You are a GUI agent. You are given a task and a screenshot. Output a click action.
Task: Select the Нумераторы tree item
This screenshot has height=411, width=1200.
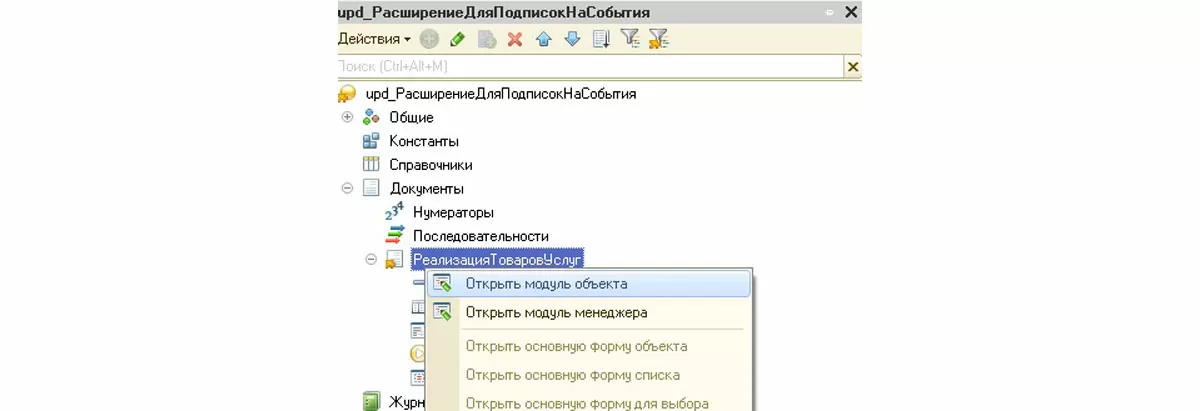click(x=453, y=212)
